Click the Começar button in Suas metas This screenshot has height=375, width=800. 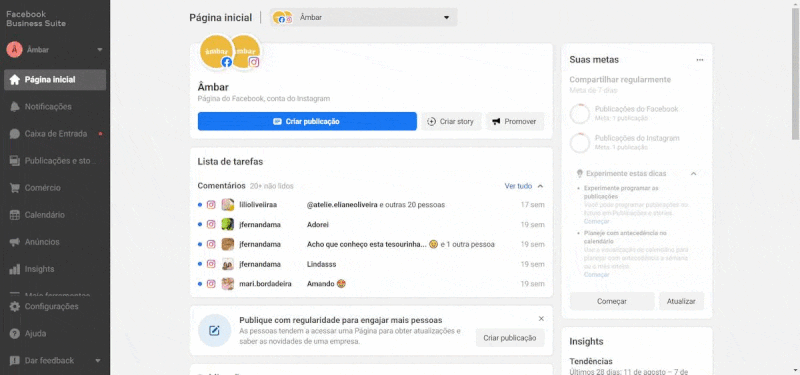point(612,301)
